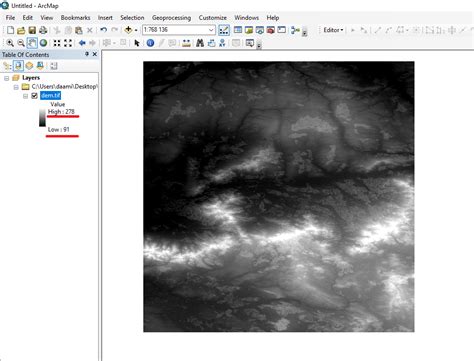Viewport: 474px width, 361px height.
Task: Toggle List By Source view
Action: pos(18,66)
